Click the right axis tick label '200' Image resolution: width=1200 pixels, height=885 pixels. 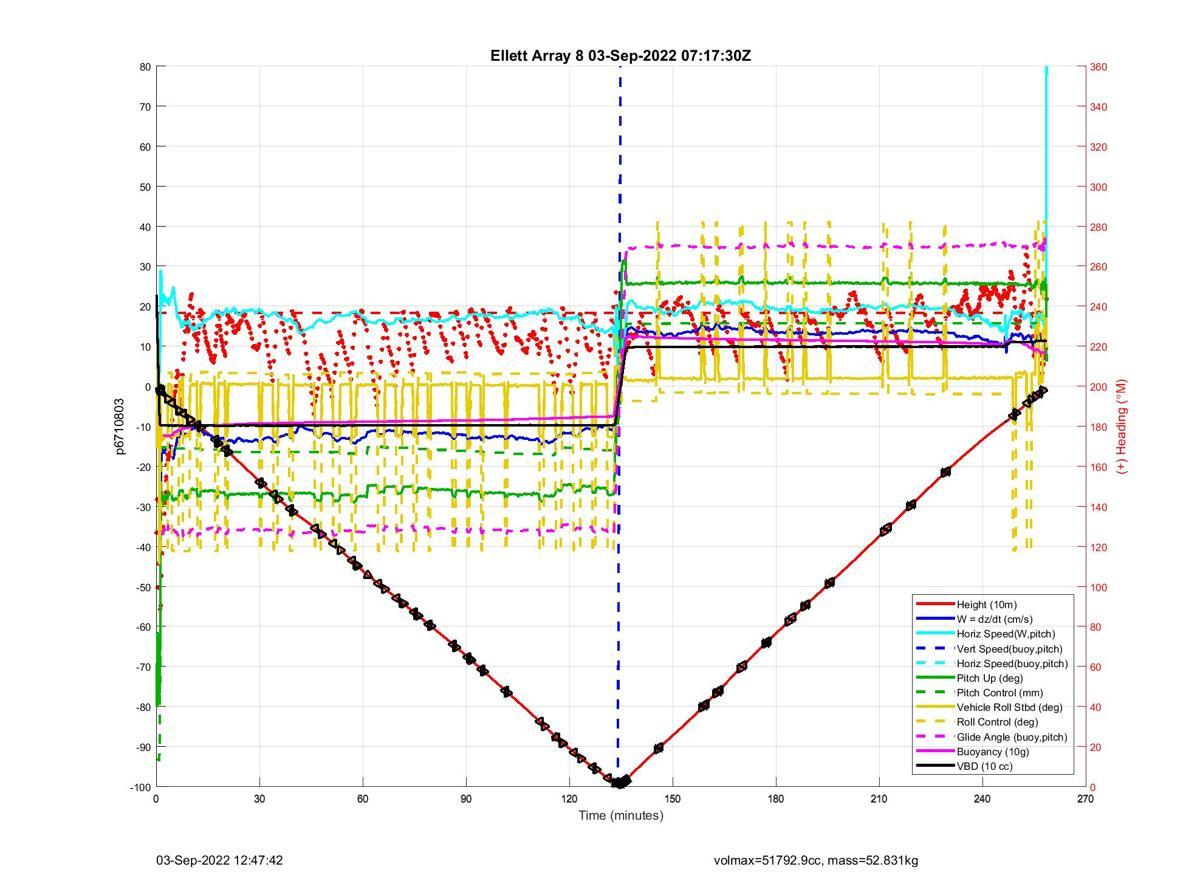(1098, 387)
